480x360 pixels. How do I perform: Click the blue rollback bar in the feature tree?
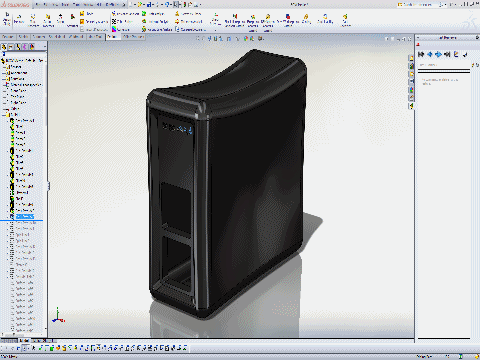[21, 220]
